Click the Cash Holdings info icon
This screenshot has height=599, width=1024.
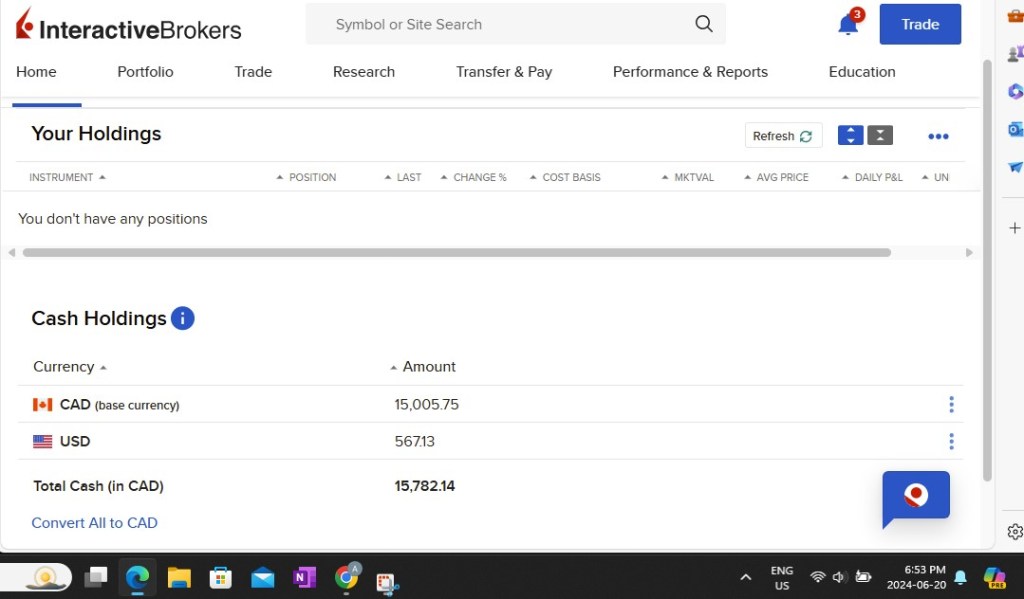(182, 318)
